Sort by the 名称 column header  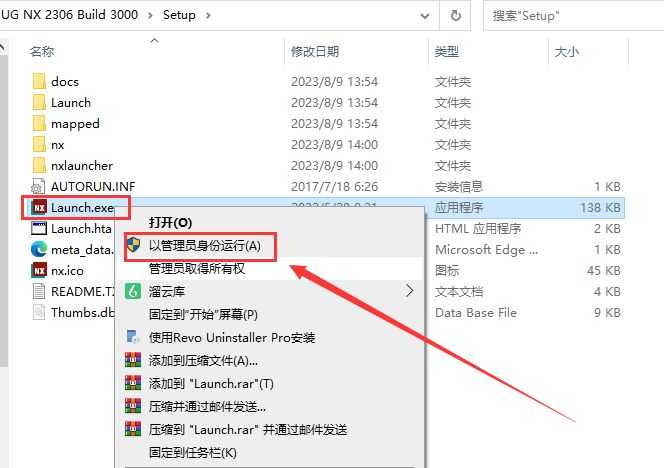(42, 52)
